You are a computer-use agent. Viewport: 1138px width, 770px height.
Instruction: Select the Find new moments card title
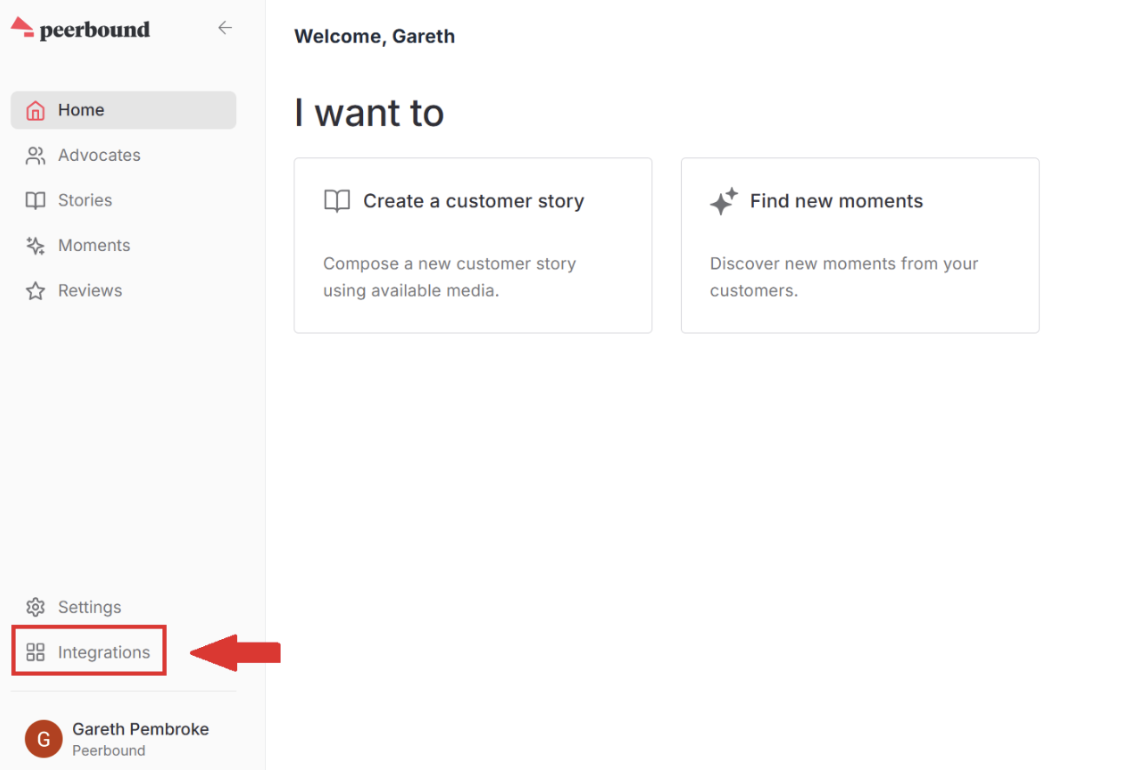pyautogui.click(x=836, y=201)
